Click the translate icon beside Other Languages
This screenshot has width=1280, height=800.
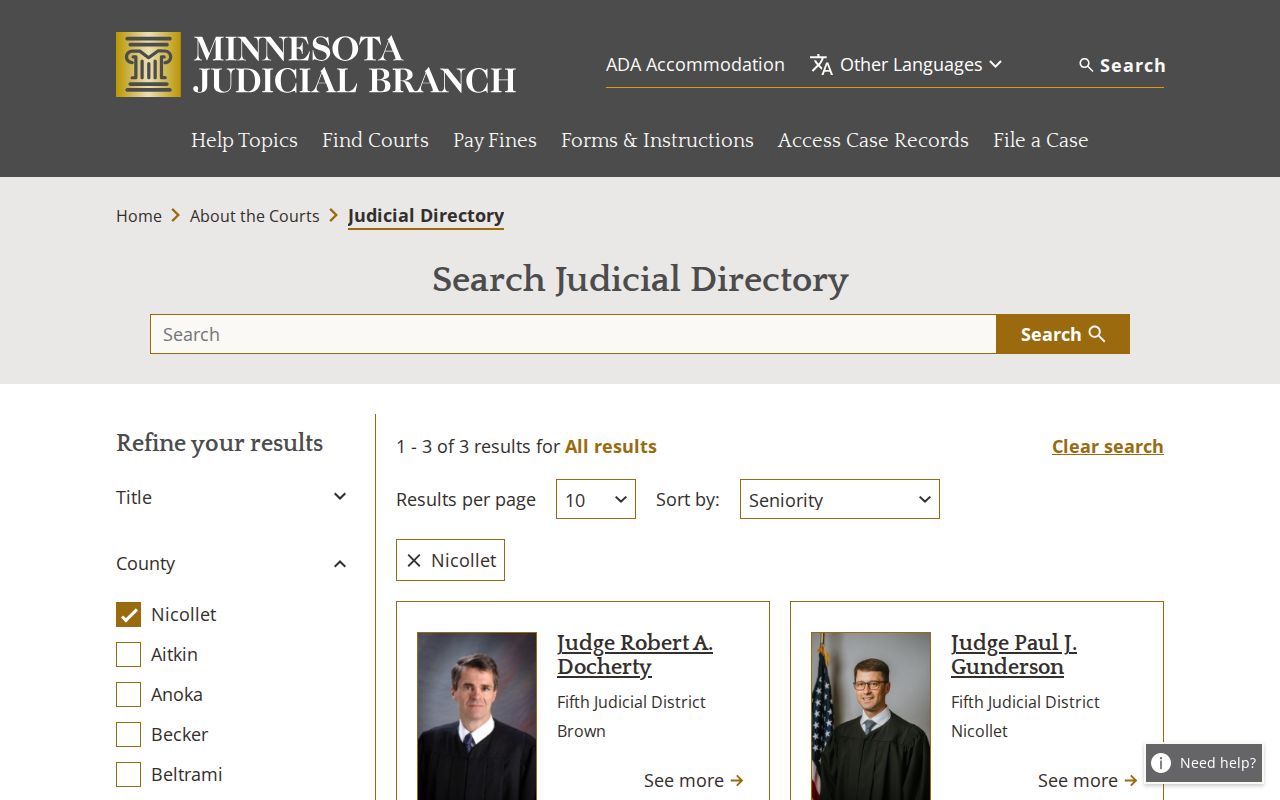pyautogui.click(x=821, y=65)
